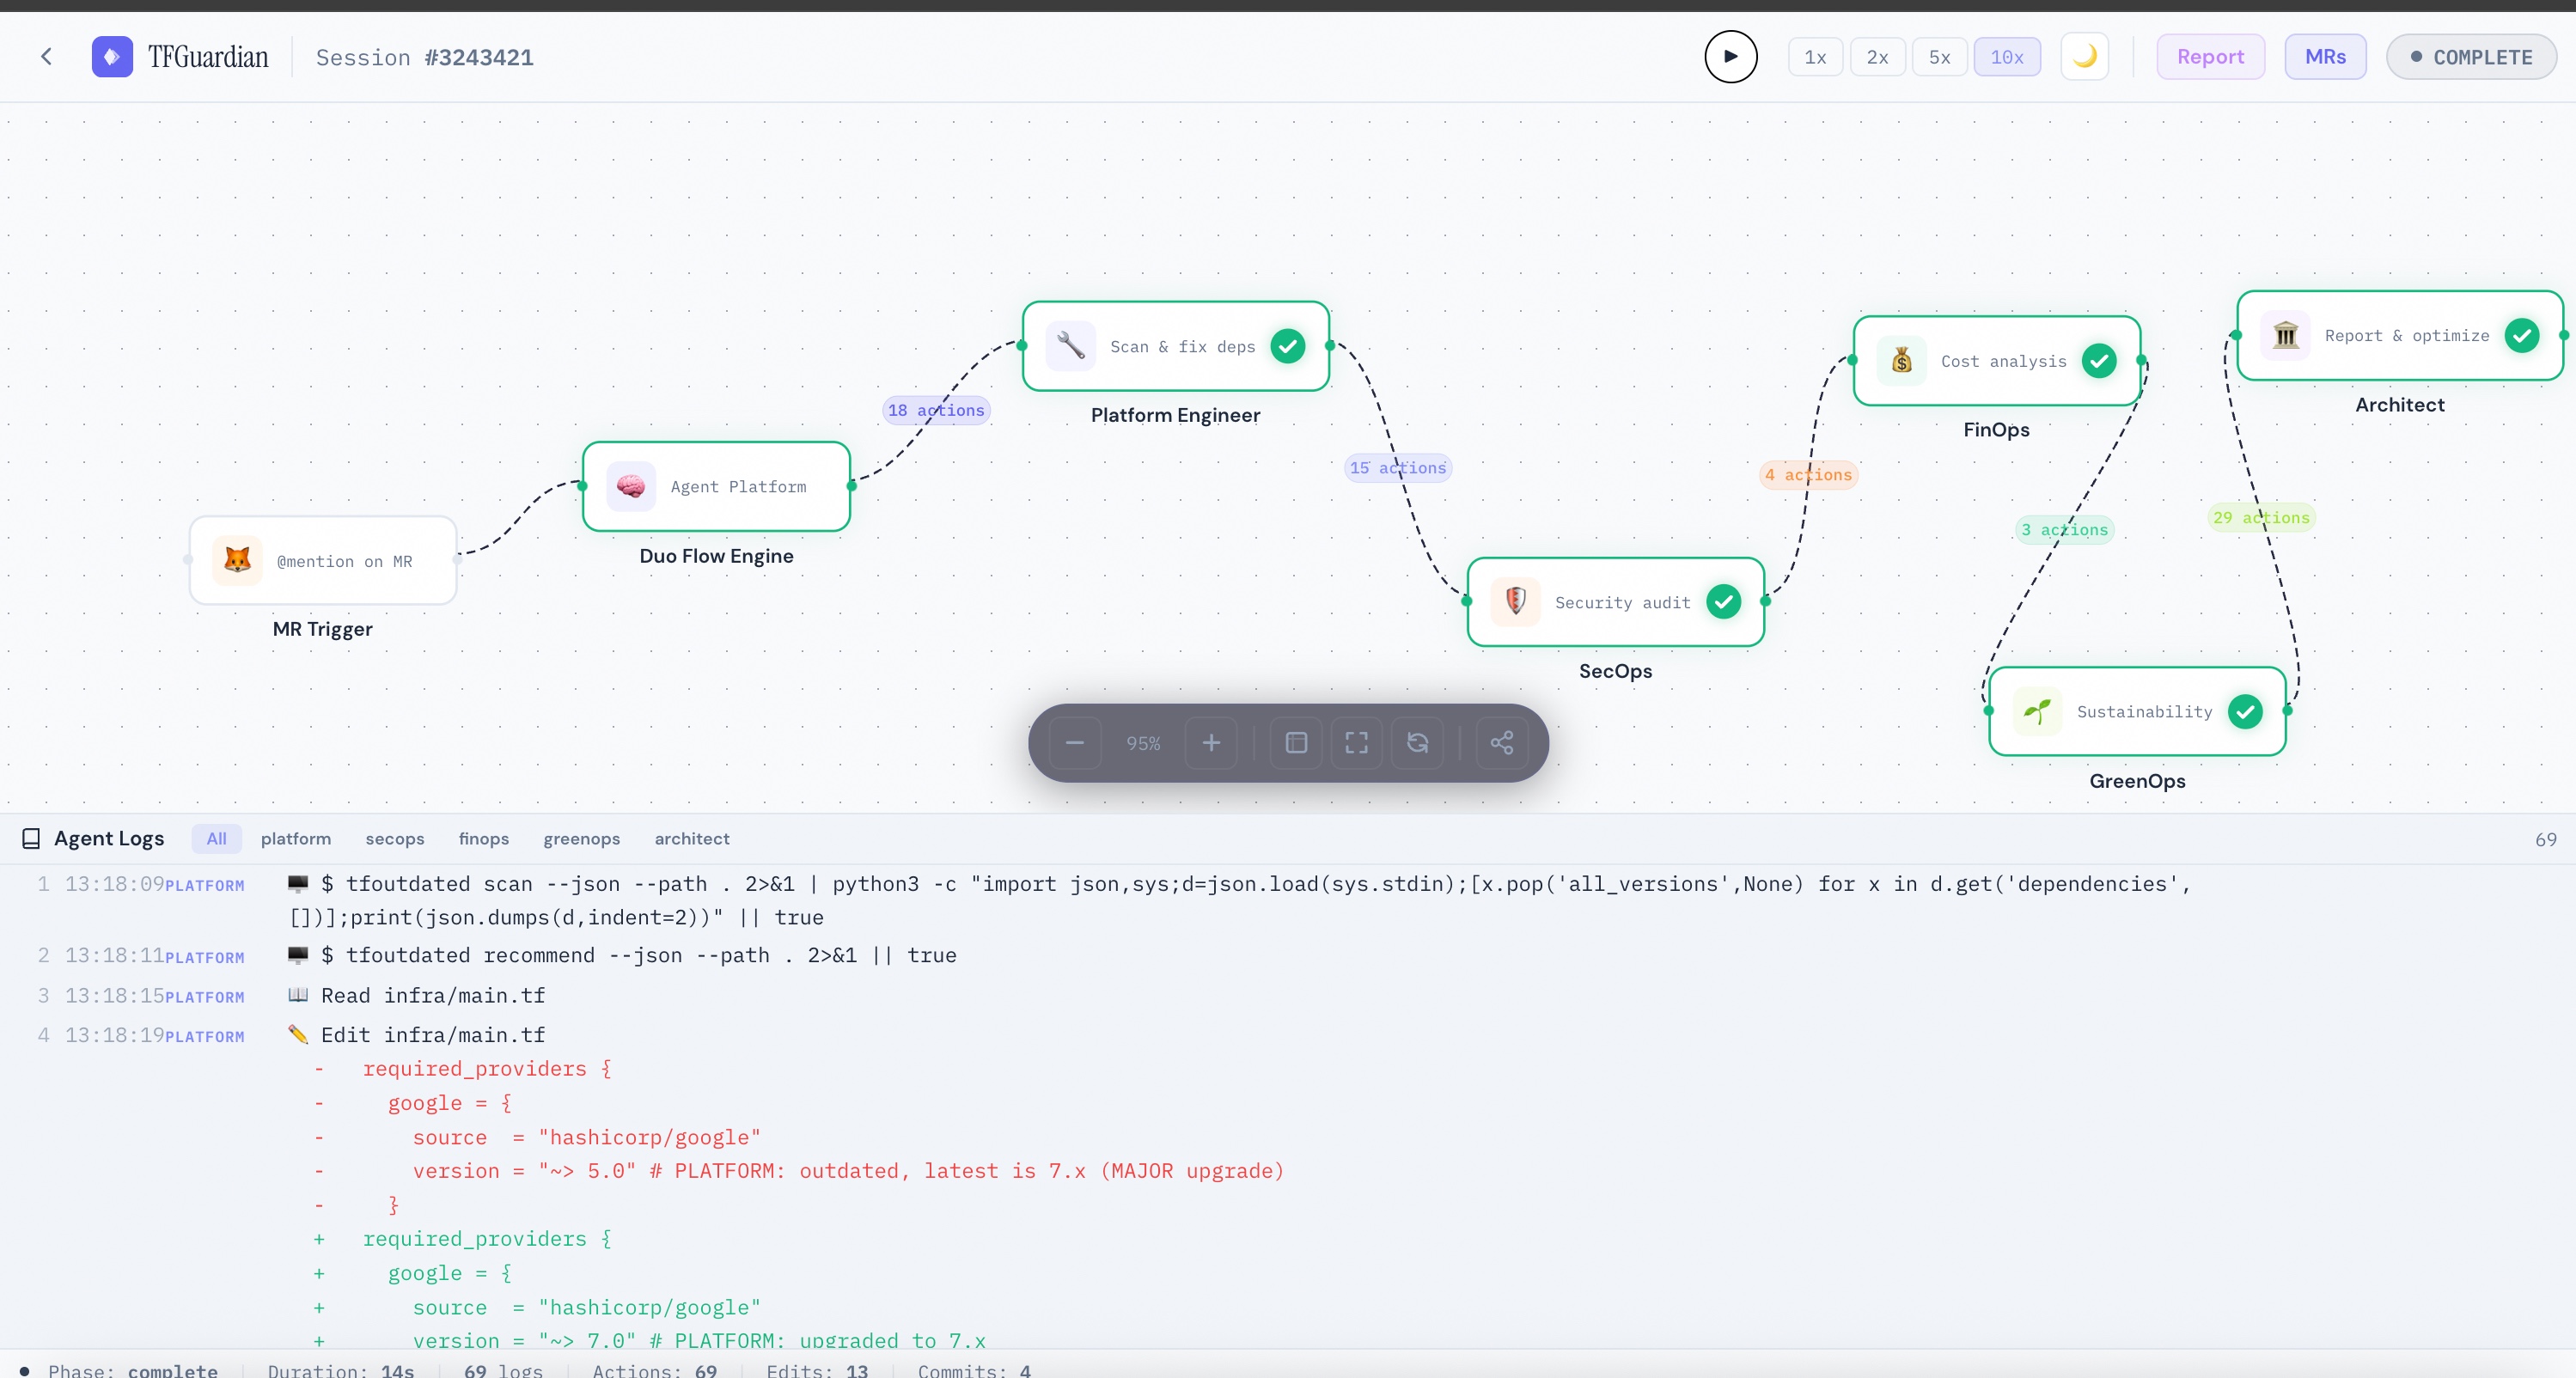The height and width of the screenshot is (1378, 2576).
Task: Set playback speed to 1x
Action: click(x=1815, y=57)
